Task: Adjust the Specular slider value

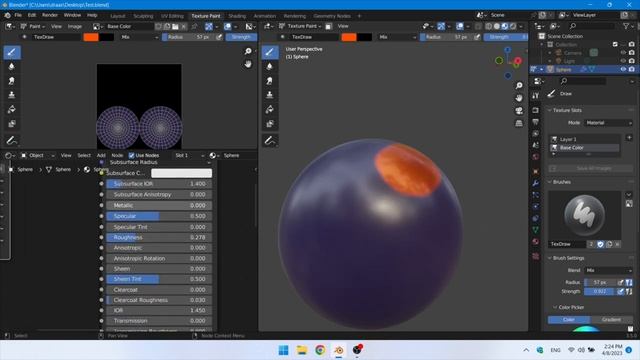Action: pos(159,216)
